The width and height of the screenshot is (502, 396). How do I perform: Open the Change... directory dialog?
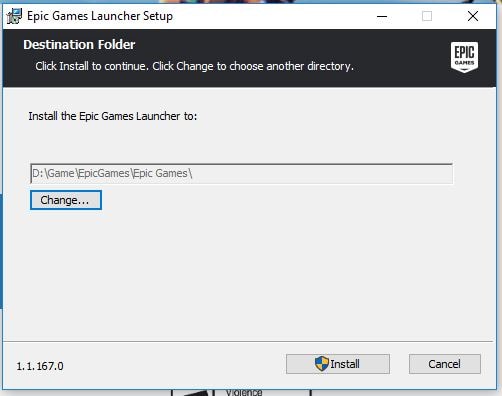point(66,200)
